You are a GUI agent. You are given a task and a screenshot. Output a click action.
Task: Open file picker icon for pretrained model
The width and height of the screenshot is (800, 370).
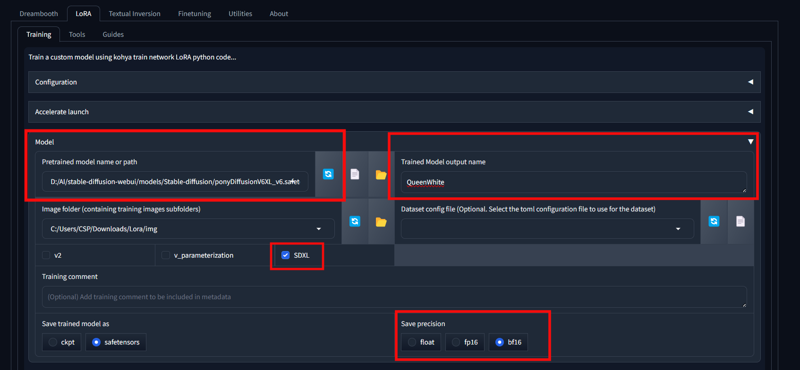coord(355,174)
